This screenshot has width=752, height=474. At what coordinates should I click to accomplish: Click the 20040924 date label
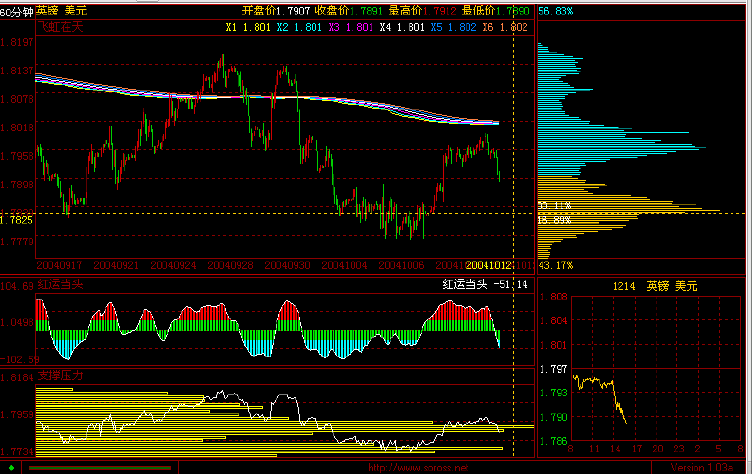pyautogui.click(x=173, y=265)
